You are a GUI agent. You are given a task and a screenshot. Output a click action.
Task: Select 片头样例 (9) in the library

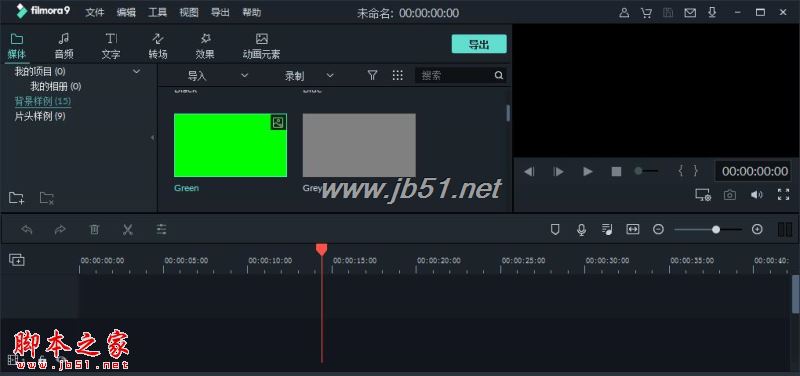pos(40,116)
